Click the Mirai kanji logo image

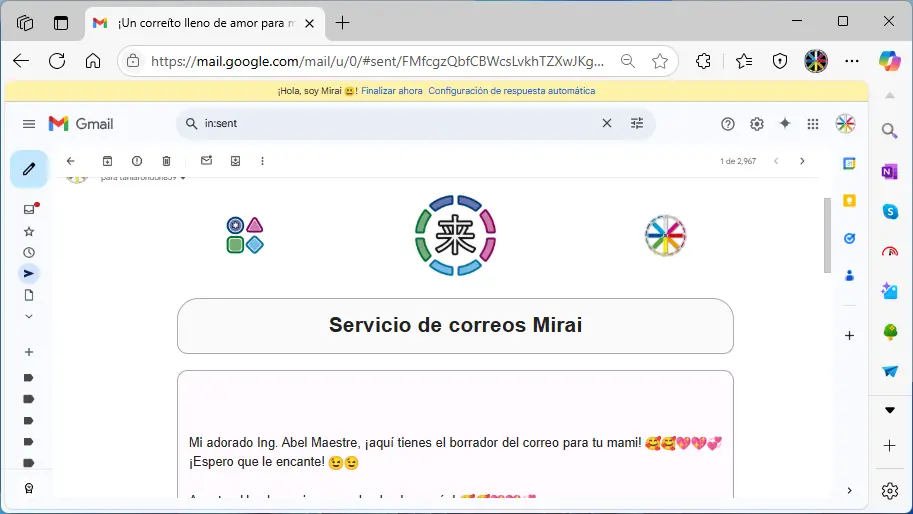455,235
